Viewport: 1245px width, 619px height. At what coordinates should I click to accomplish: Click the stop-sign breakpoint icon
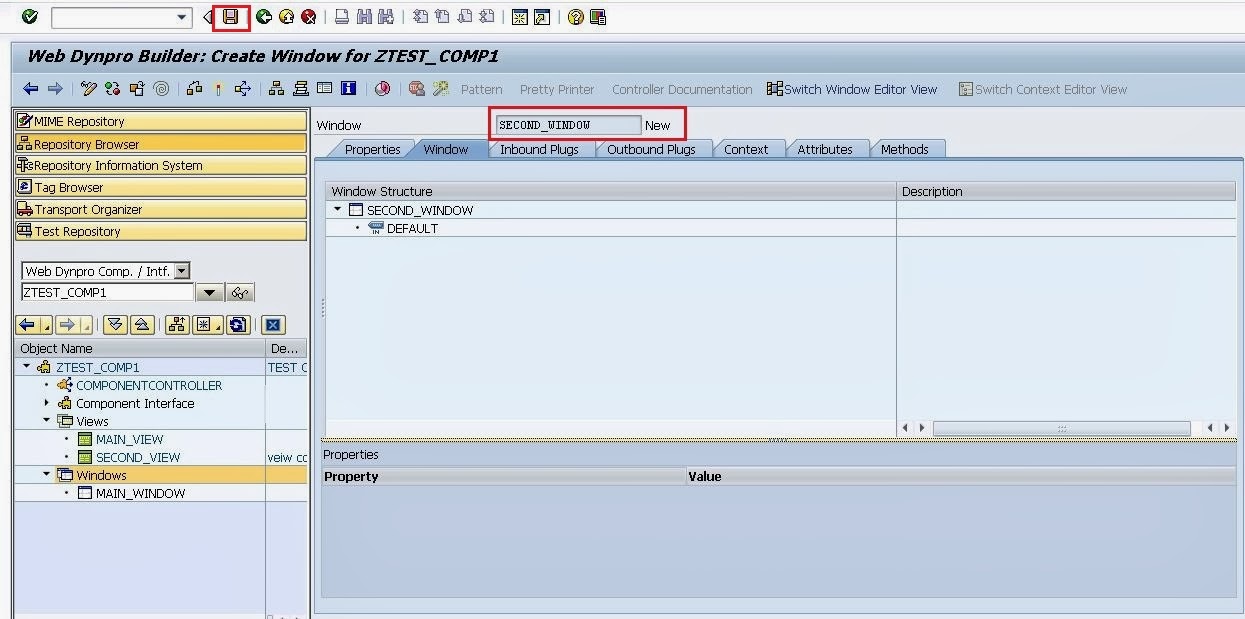417,89
